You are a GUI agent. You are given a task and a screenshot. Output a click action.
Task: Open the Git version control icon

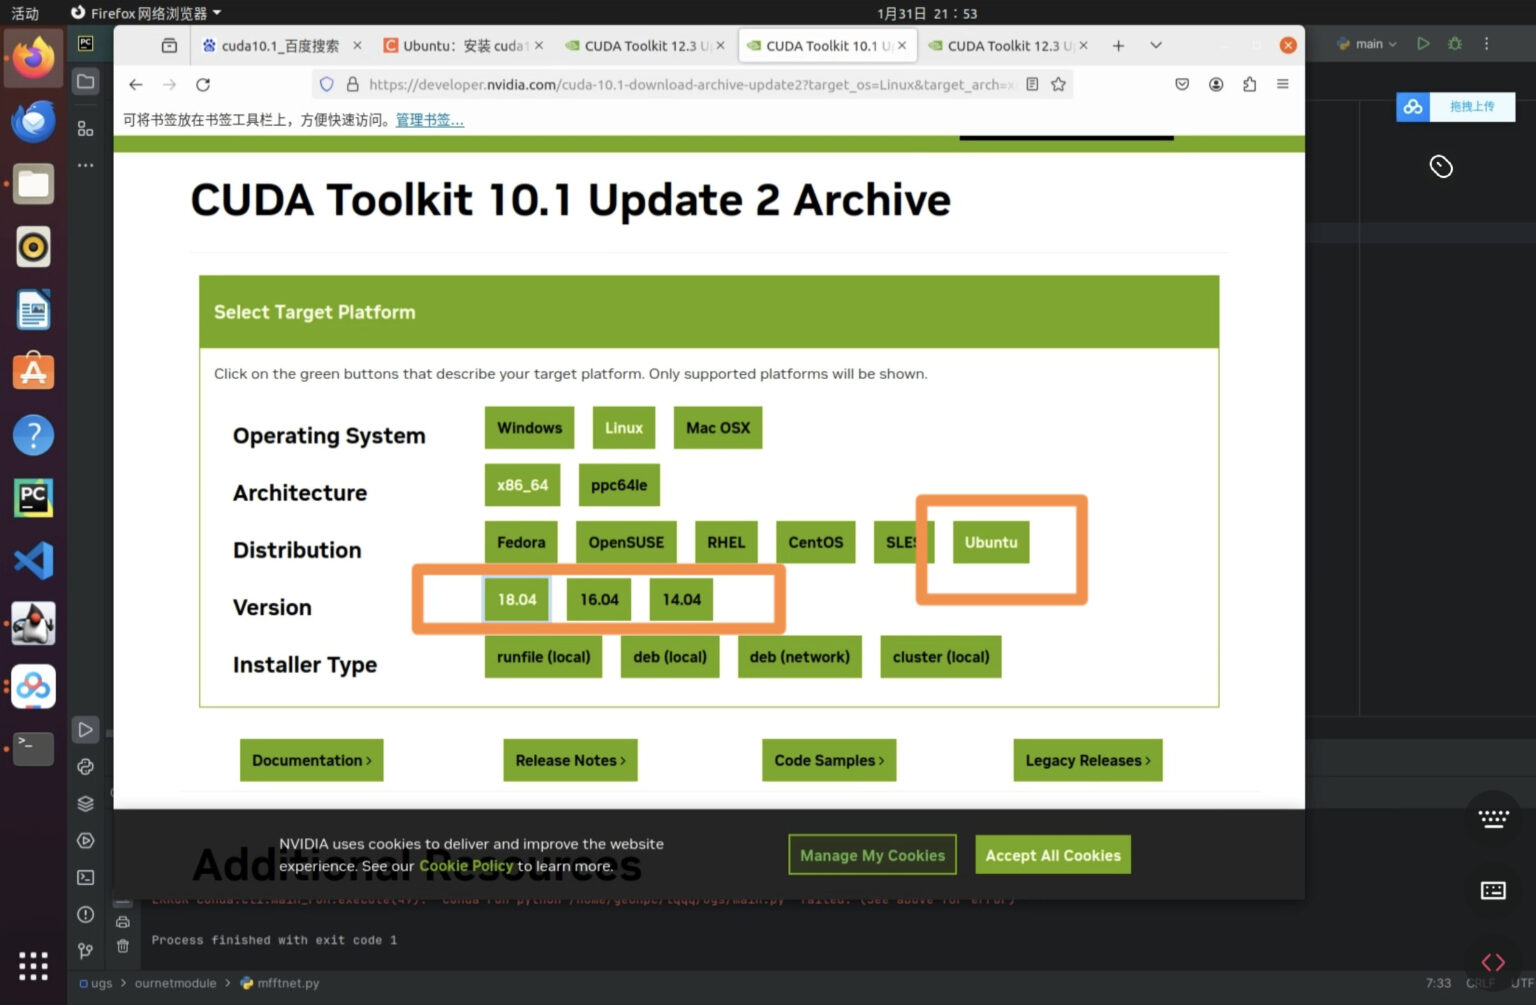[x=86, y=951]
